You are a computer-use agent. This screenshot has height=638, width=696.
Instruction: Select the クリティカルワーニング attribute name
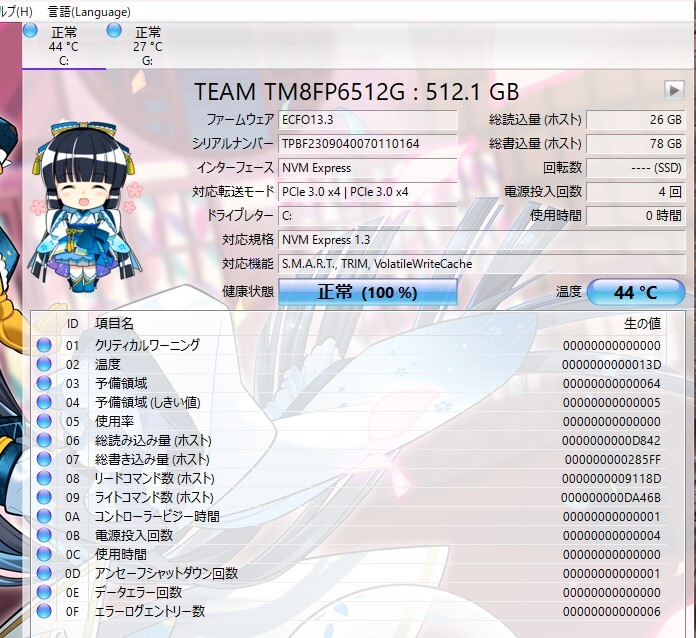147,345
